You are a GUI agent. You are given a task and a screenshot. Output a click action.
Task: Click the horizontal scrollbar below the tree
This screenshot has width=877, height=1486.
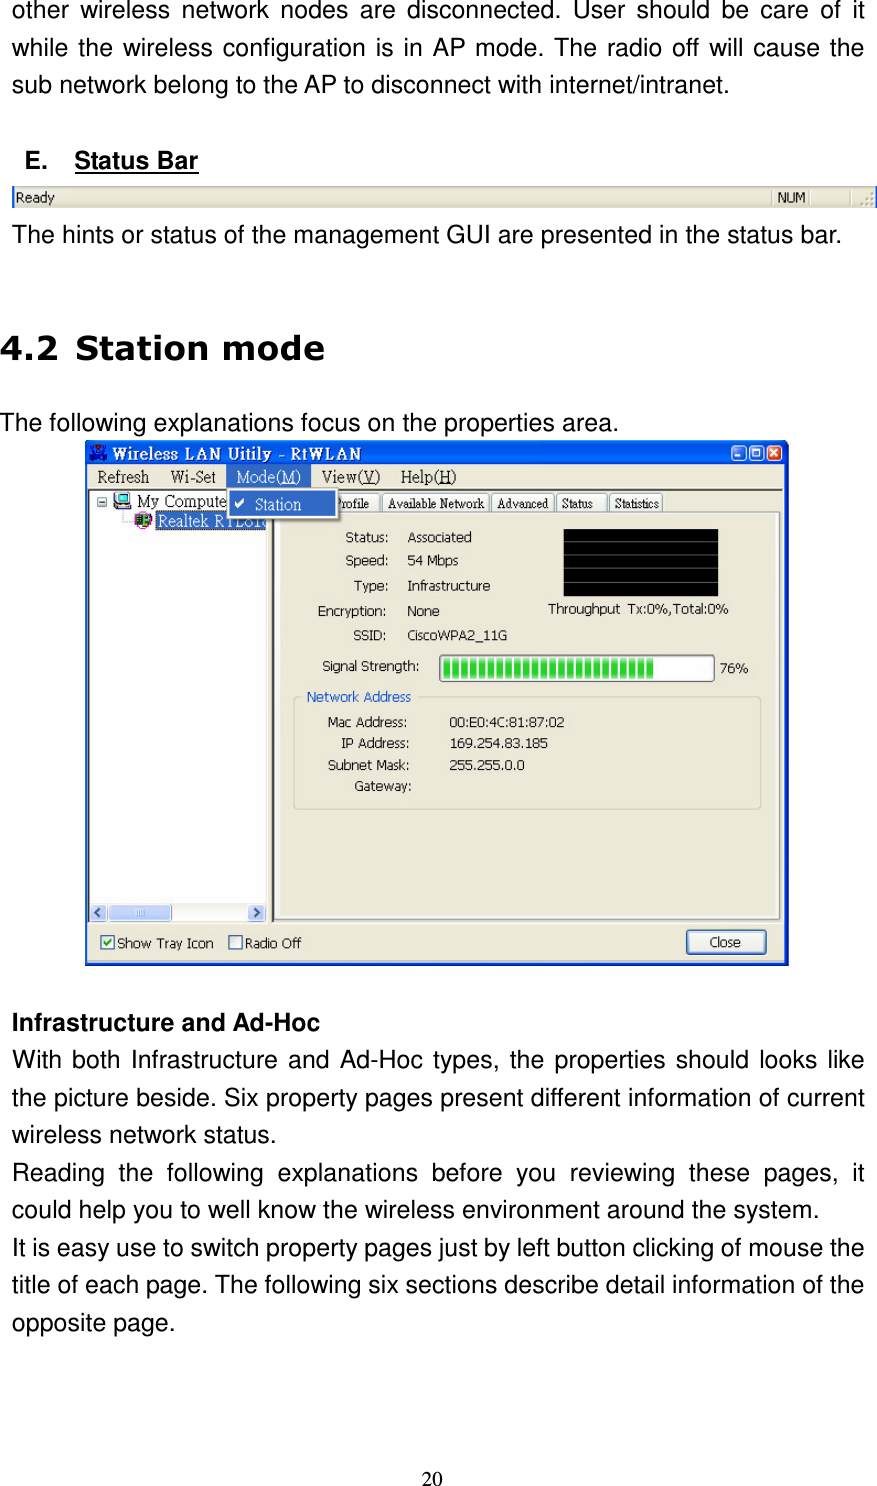coord(139,912)
